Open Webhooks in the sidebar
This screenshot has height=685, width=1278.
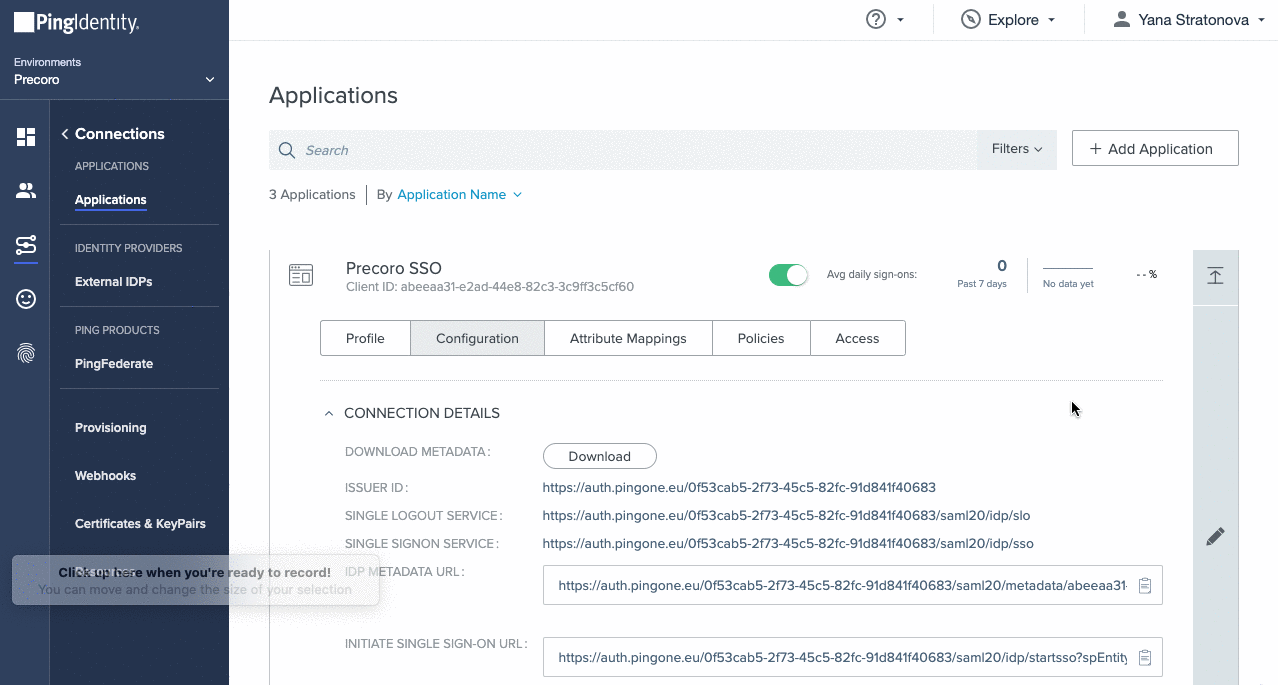105,476
